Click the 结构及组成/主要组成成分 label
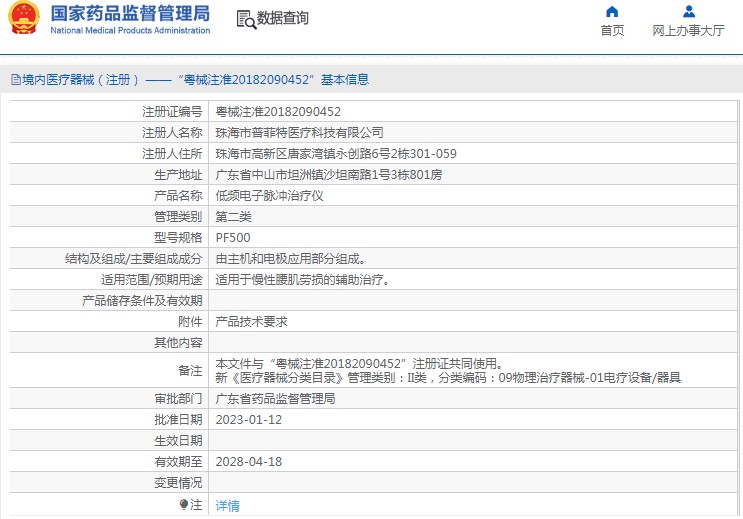743x519 pixels. pyautogui.click(x=134, y=259)
